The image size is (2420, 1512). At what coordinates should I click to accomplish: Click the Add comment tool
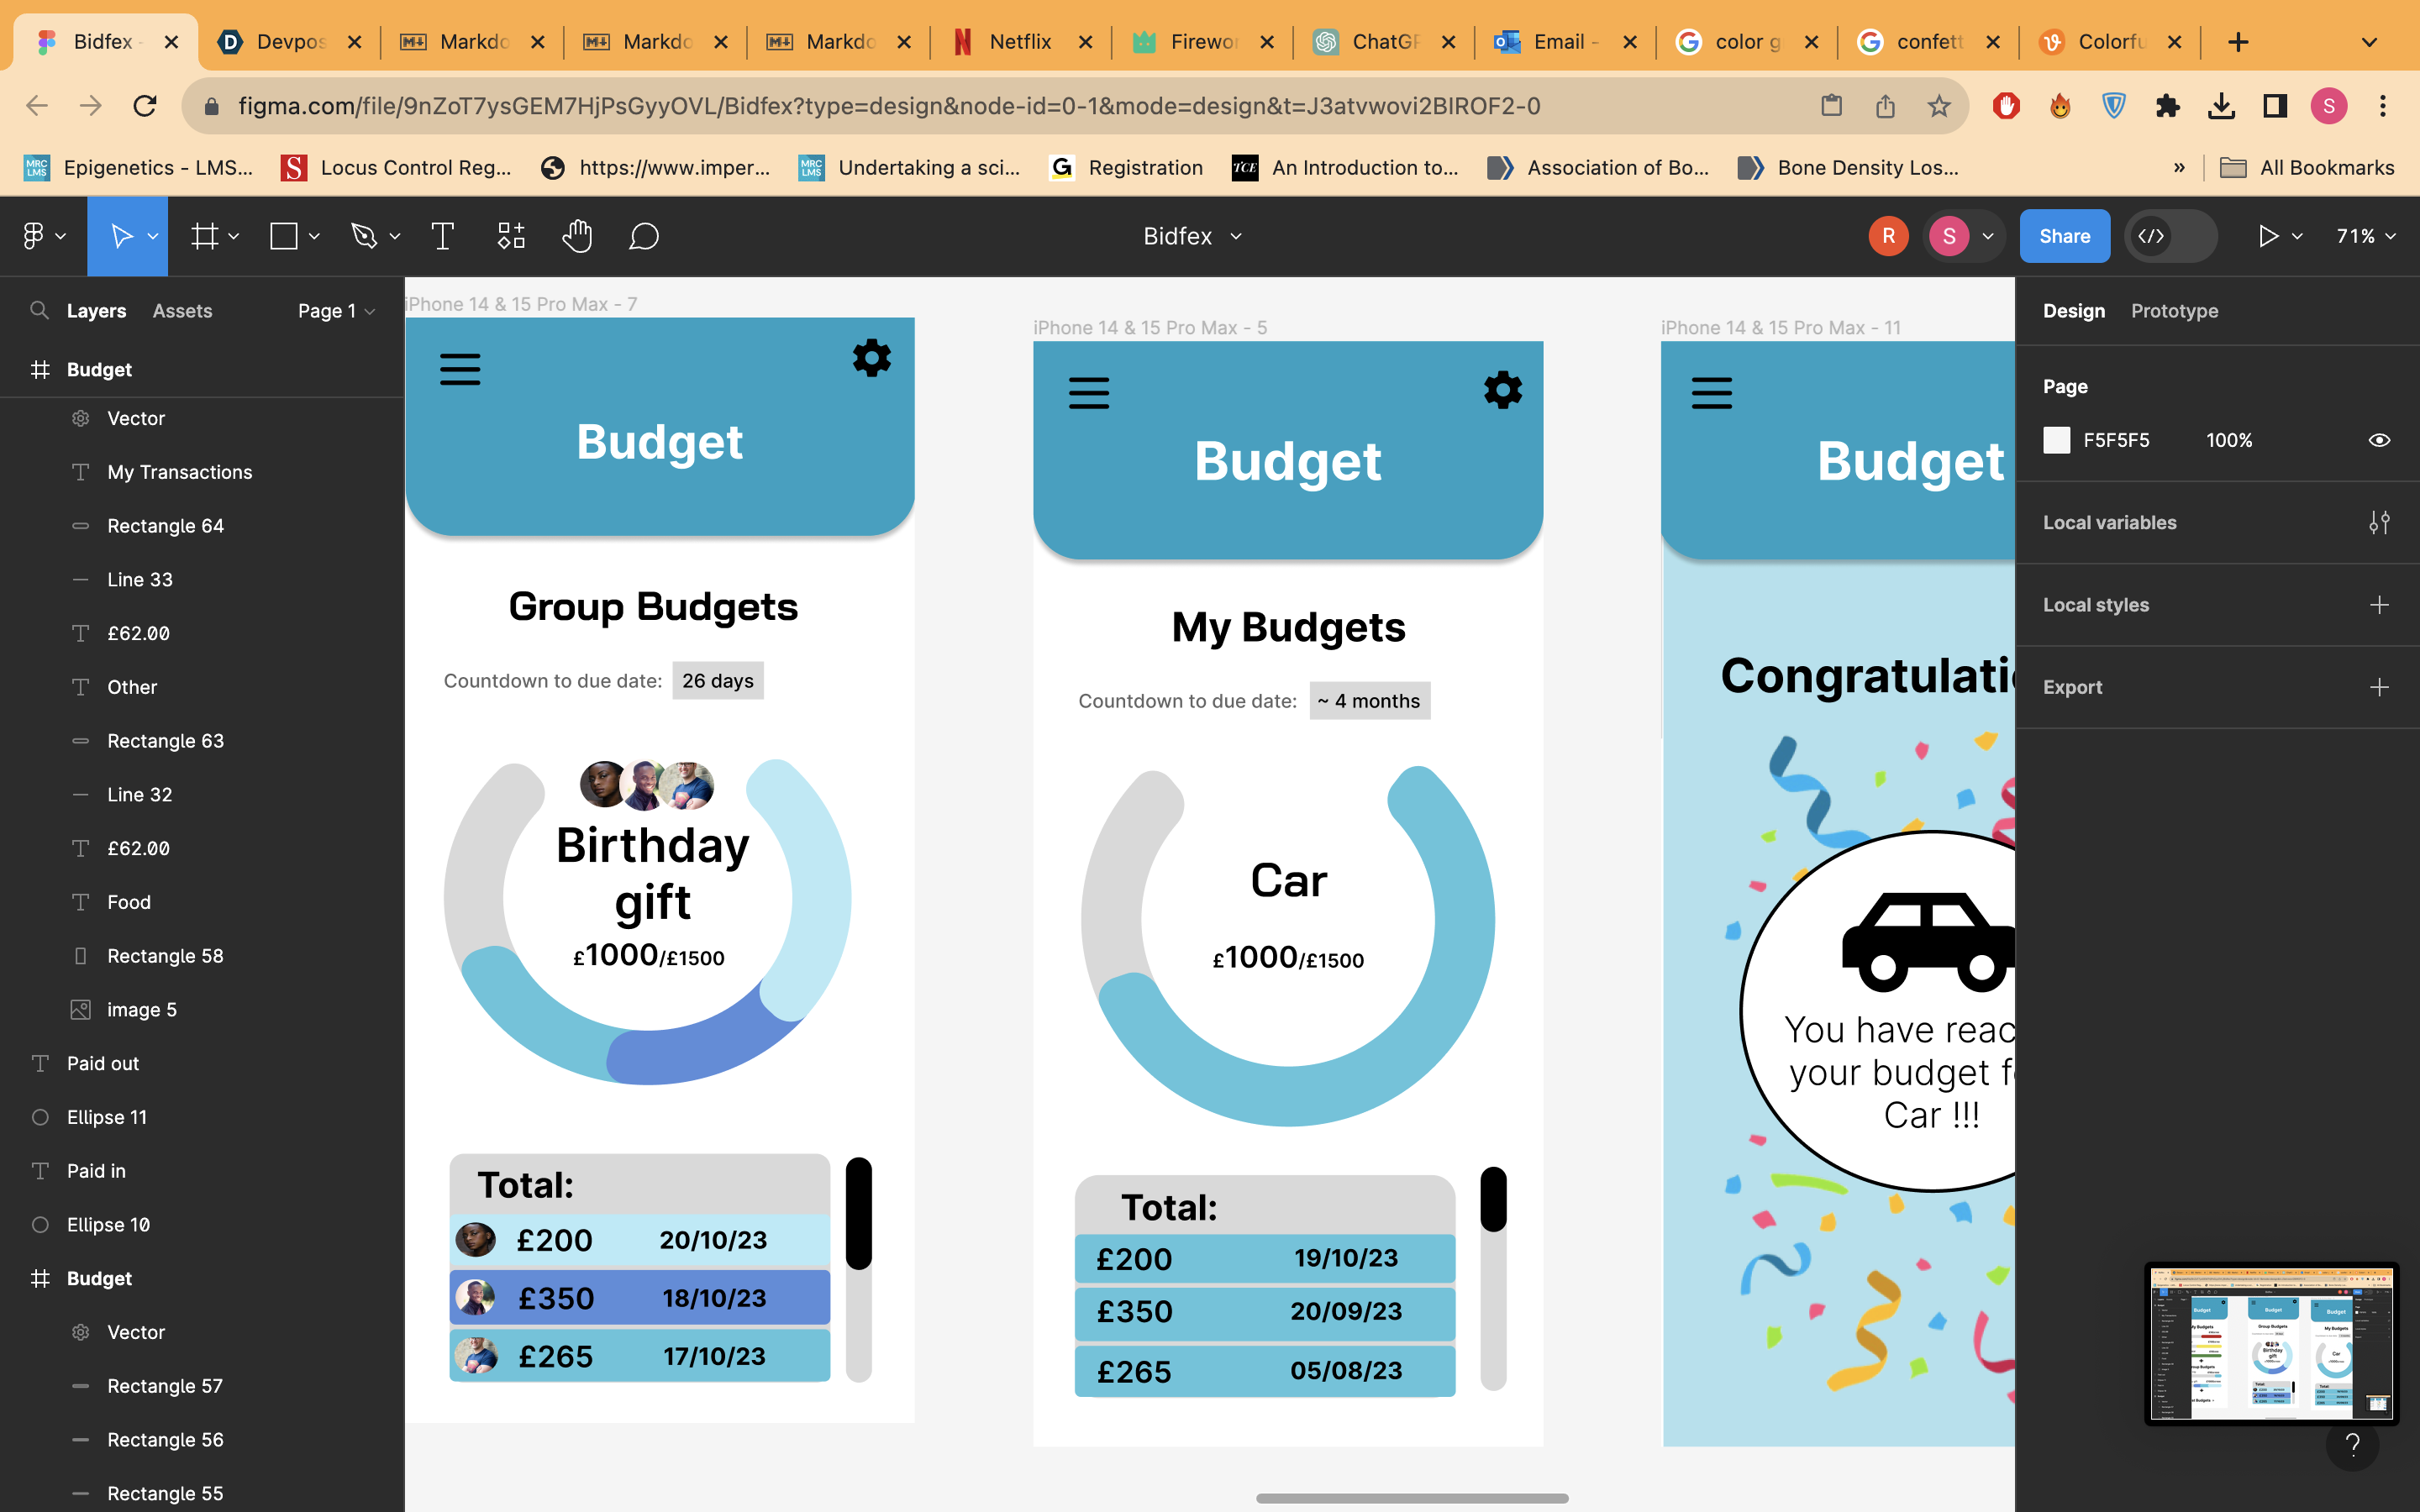point(643,236)
